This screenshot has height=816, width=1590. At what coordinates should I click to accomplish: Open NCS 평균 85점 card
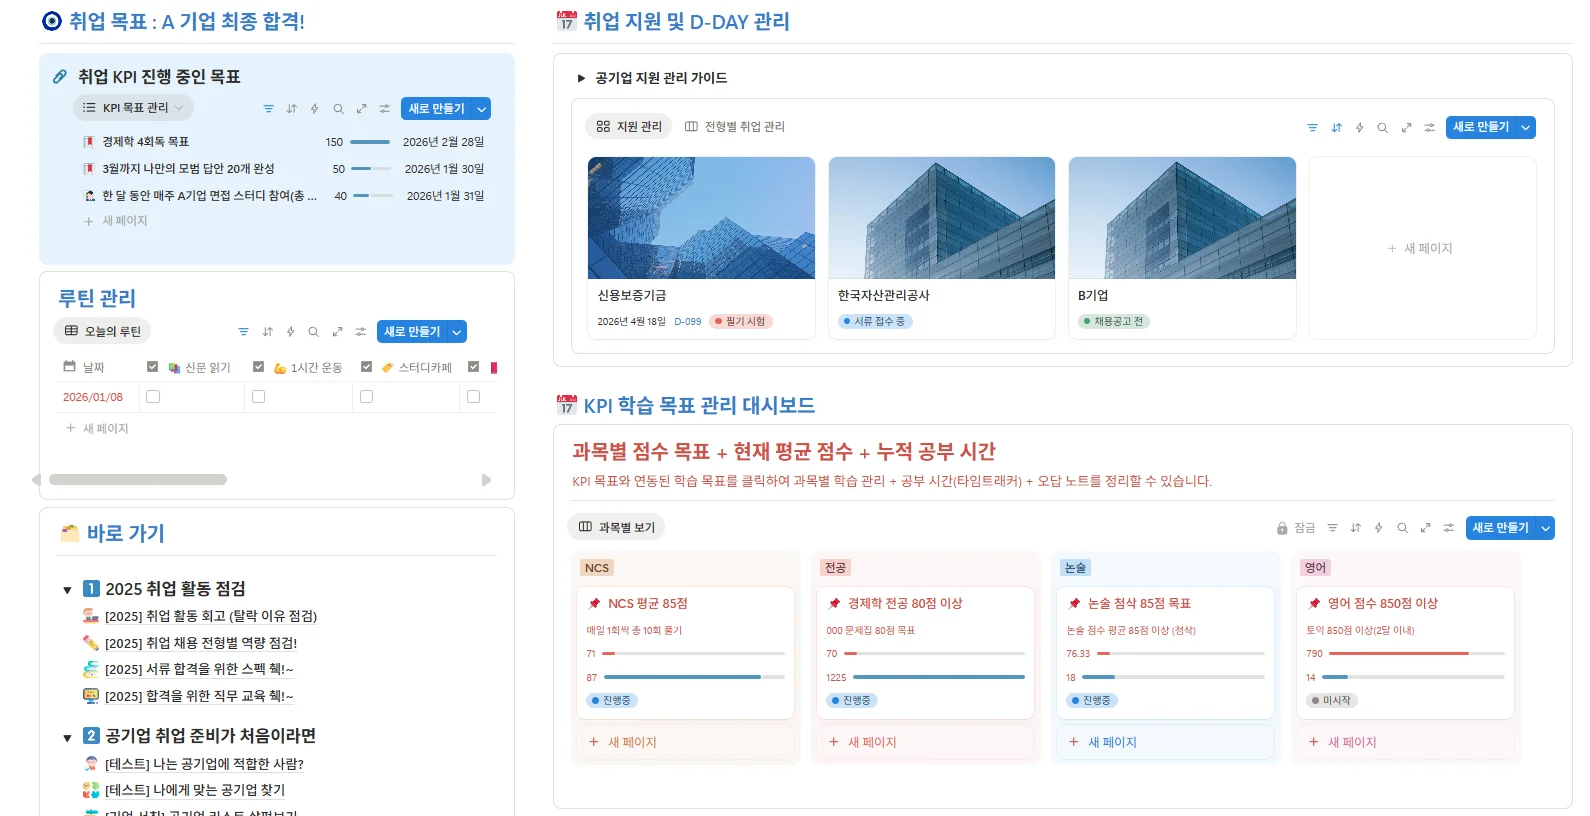(685, 652)
